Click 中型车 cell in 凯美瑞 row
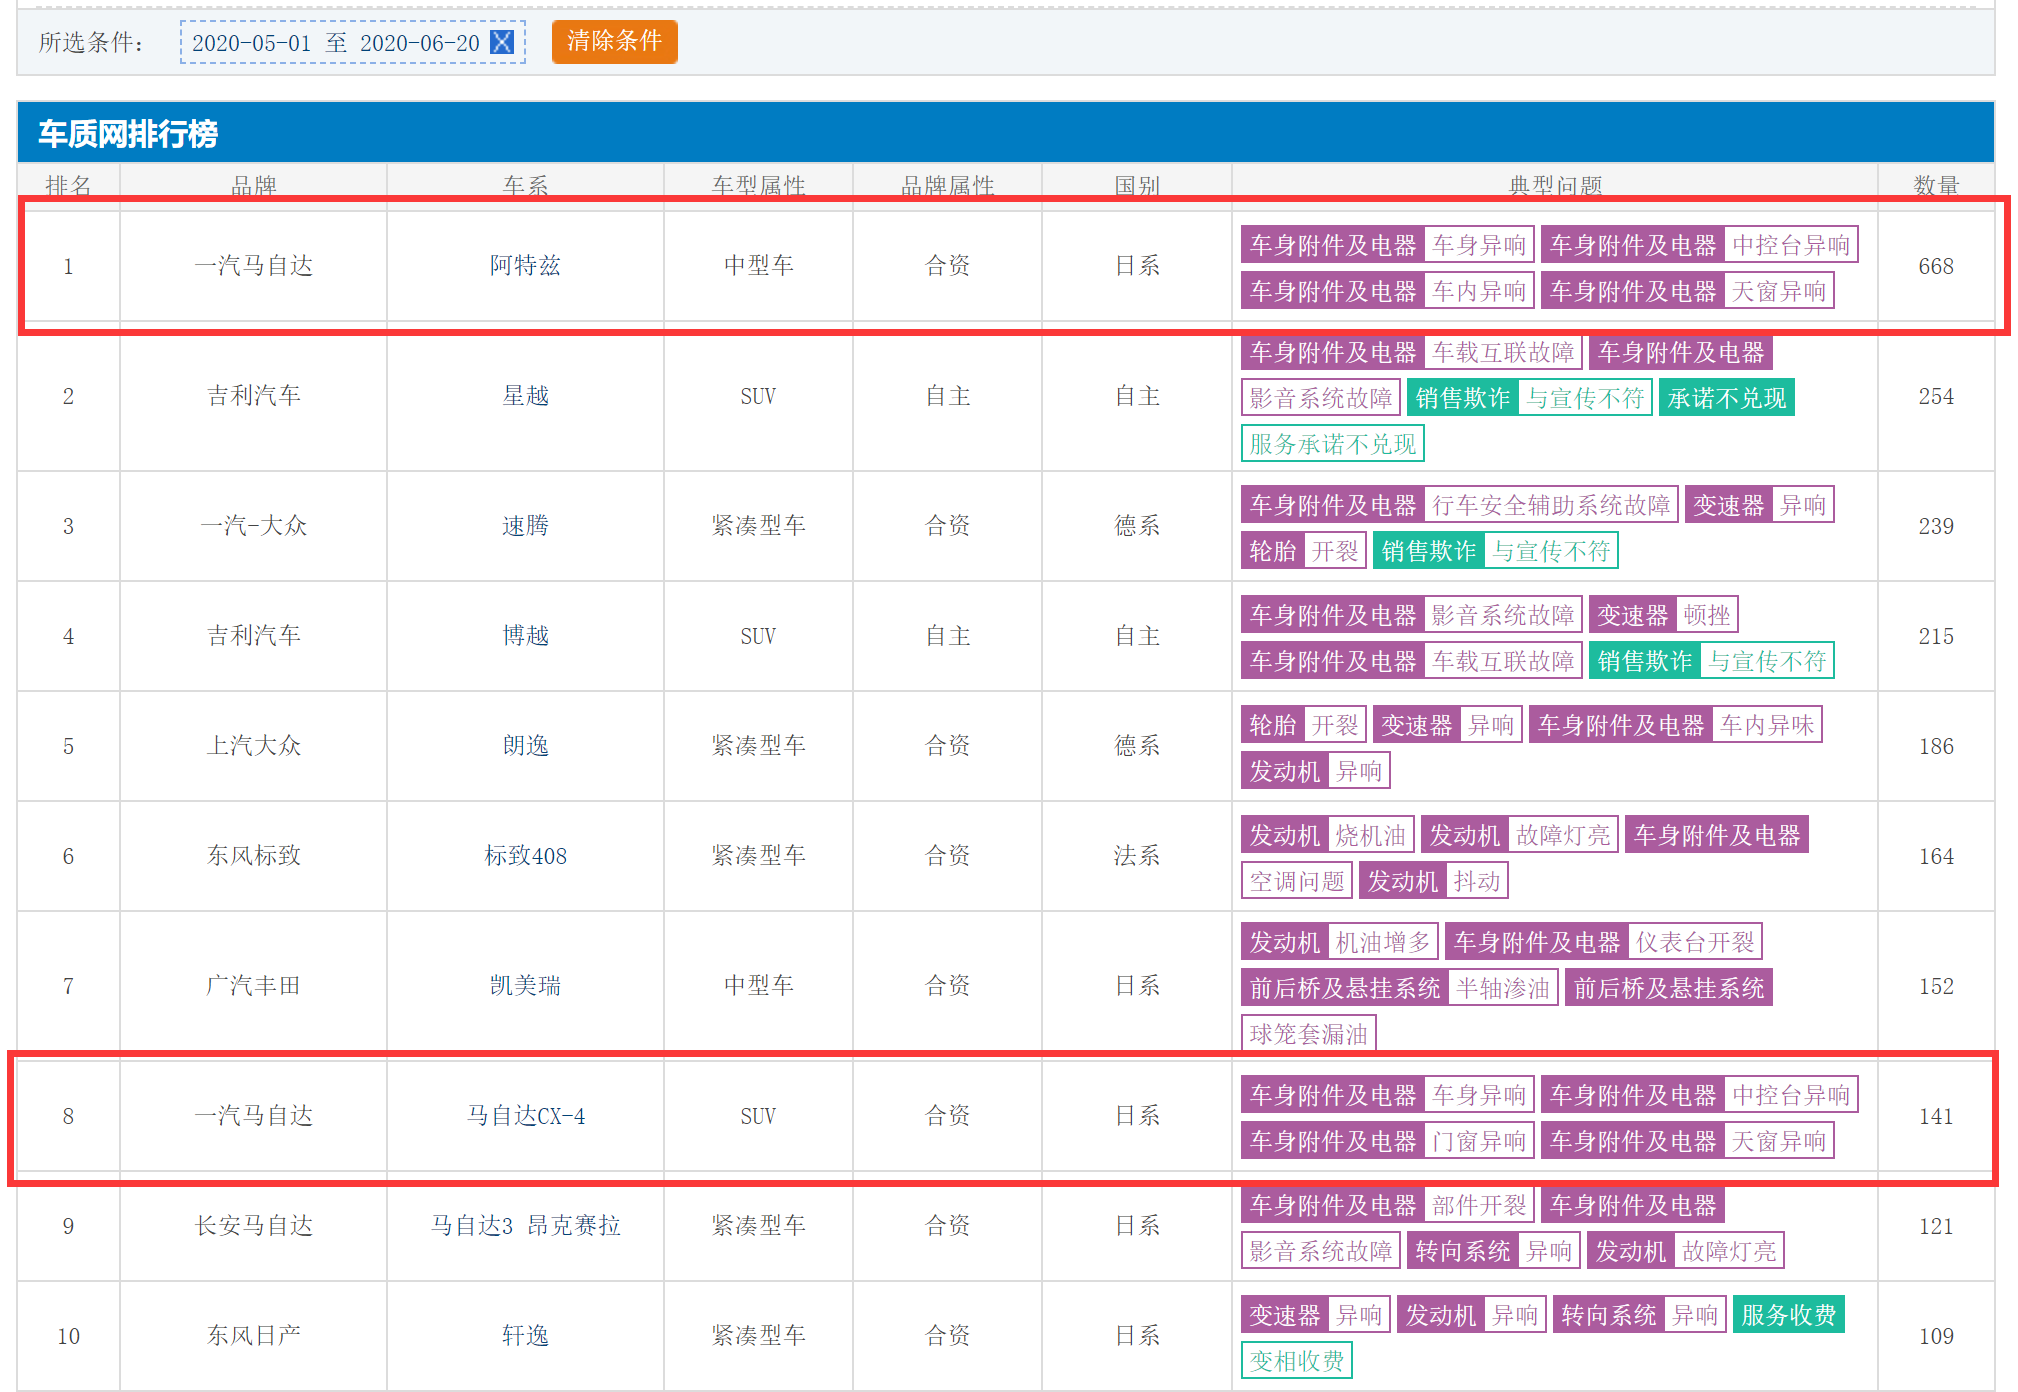The height and width of the screenshot is (1392, 2018). click(x=758, y=986)
